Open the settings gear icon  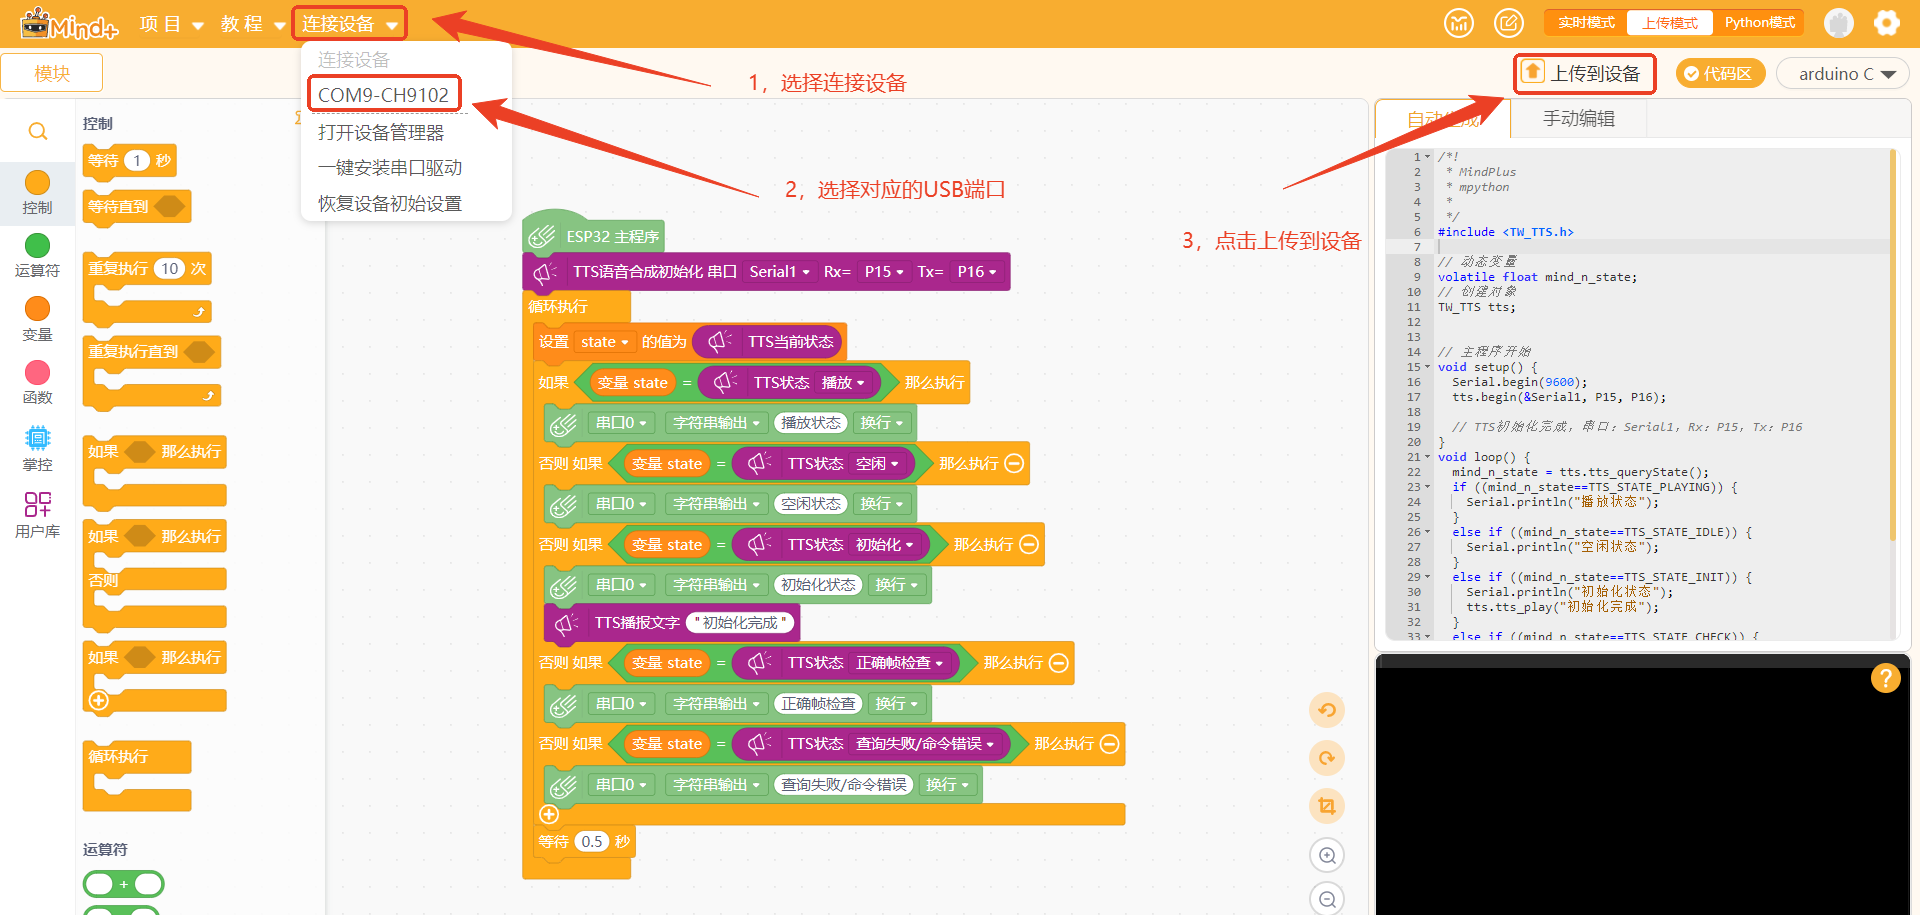pos(1886,22)
